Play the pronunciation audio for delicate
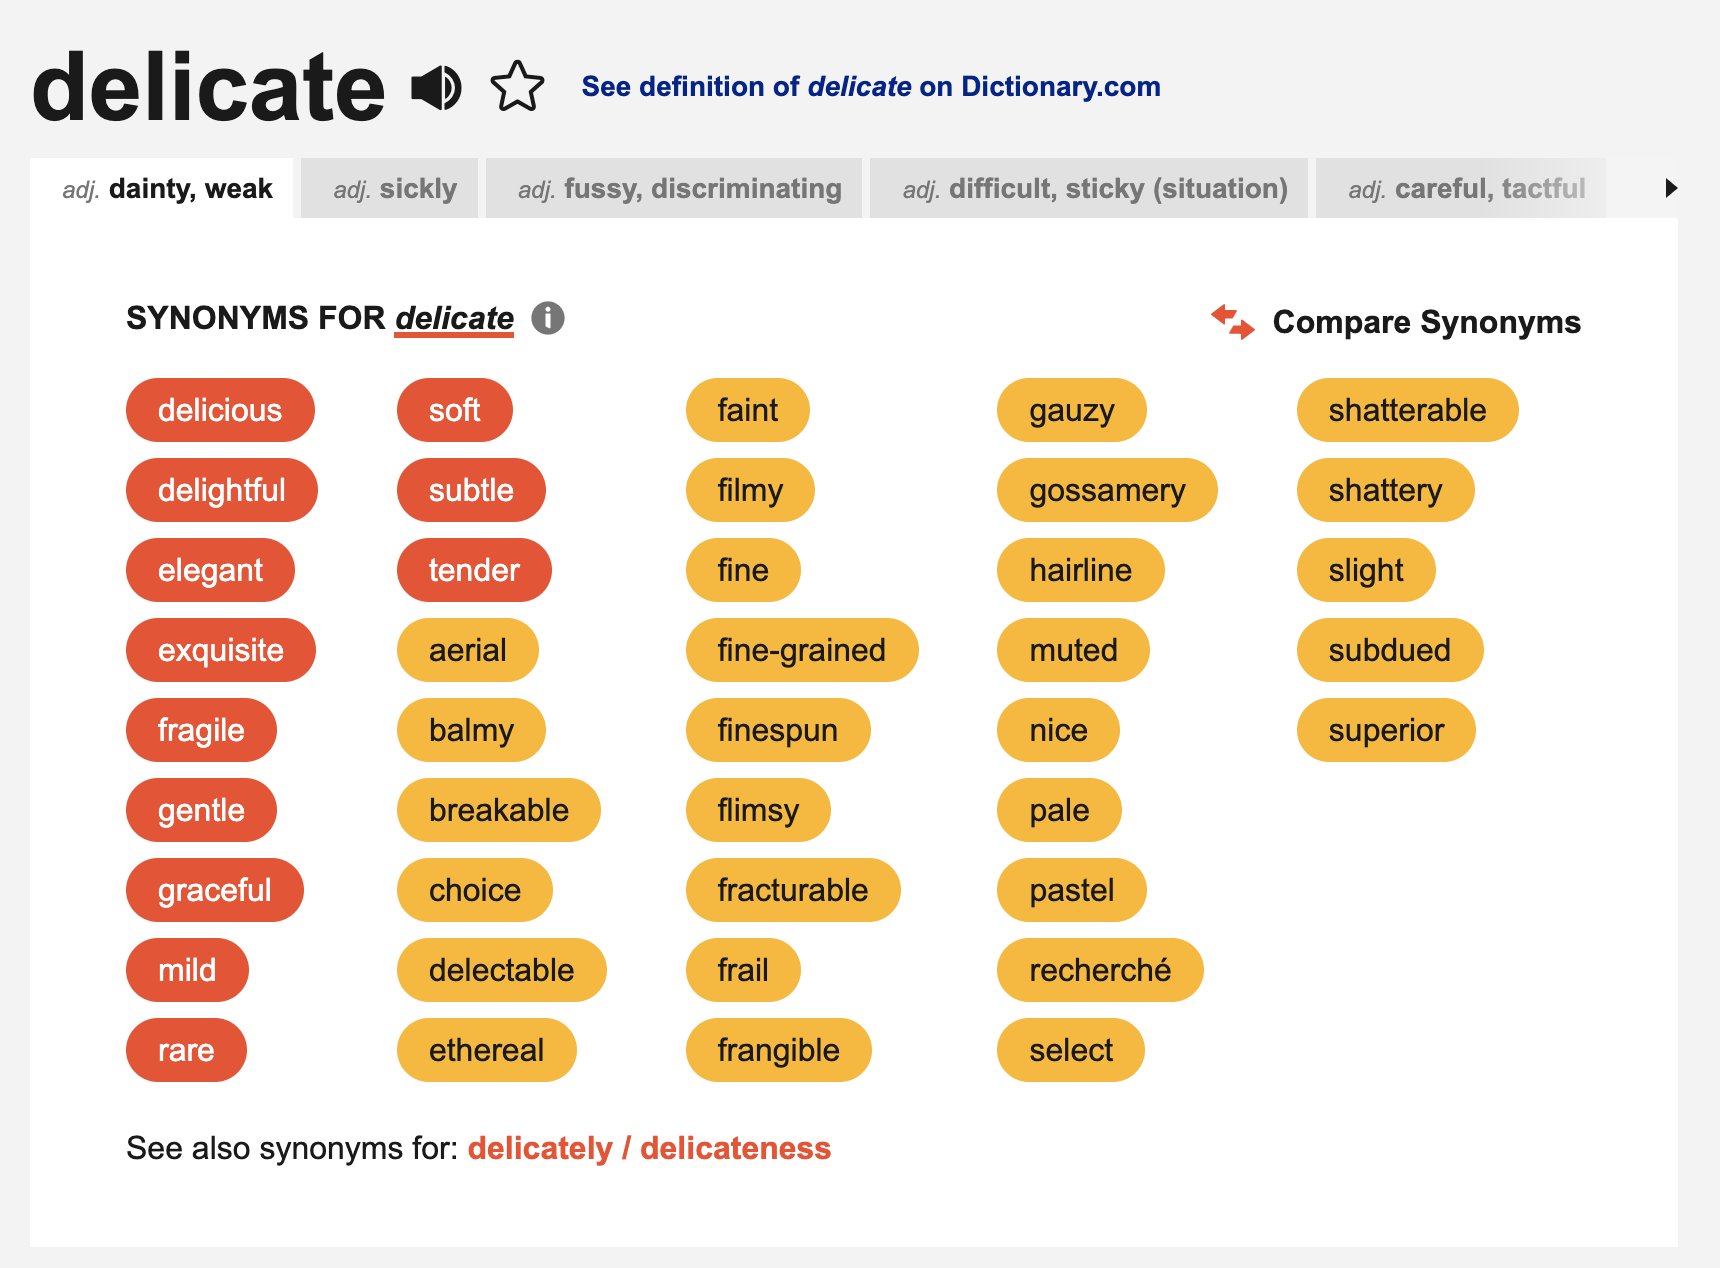The width and height of the screenshot is (1720, 1268). pos(436,88)
